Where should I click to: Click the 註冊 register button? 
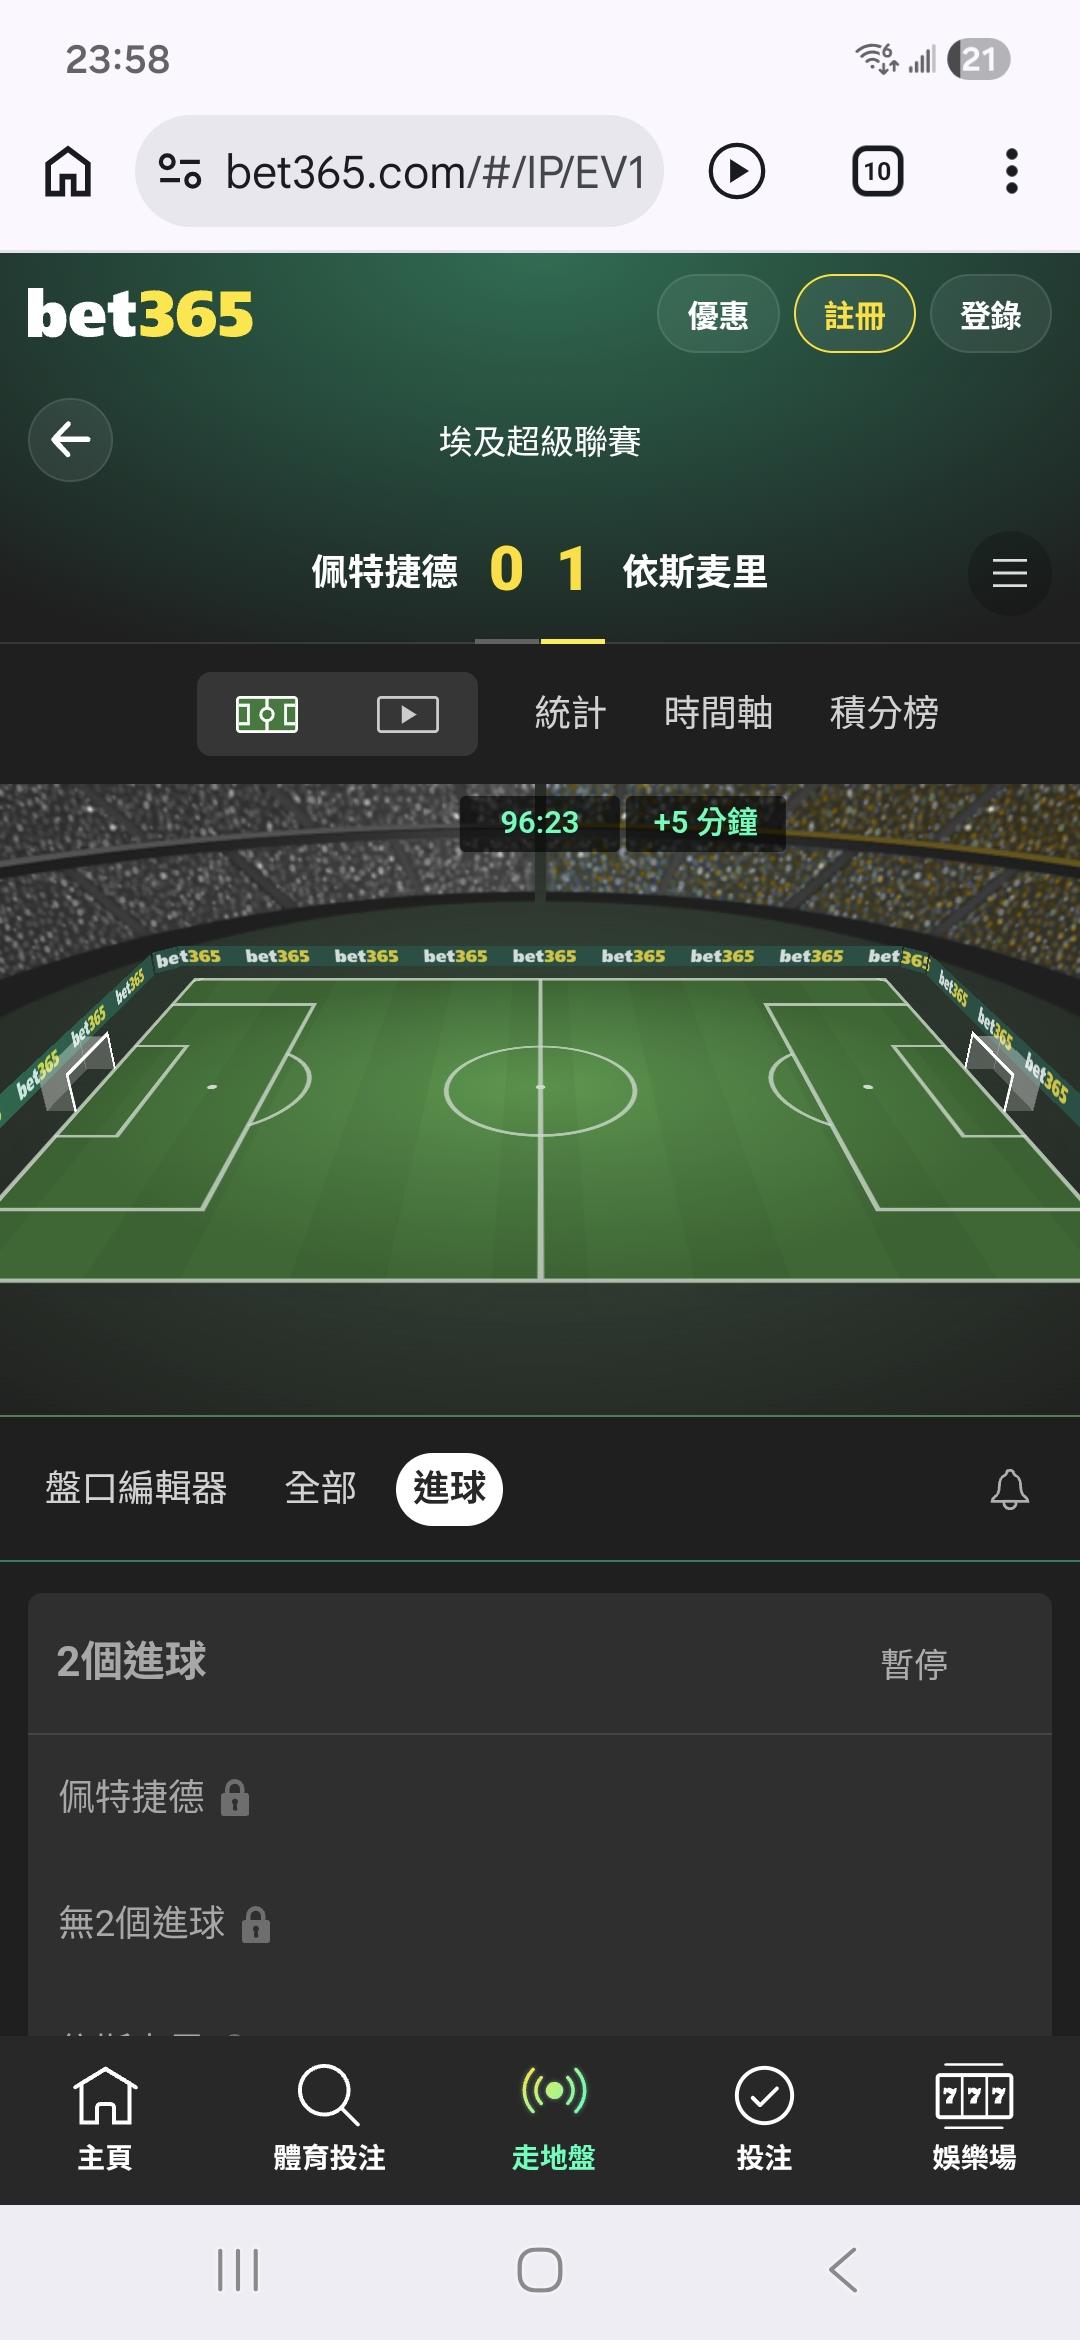coord(854,315)
